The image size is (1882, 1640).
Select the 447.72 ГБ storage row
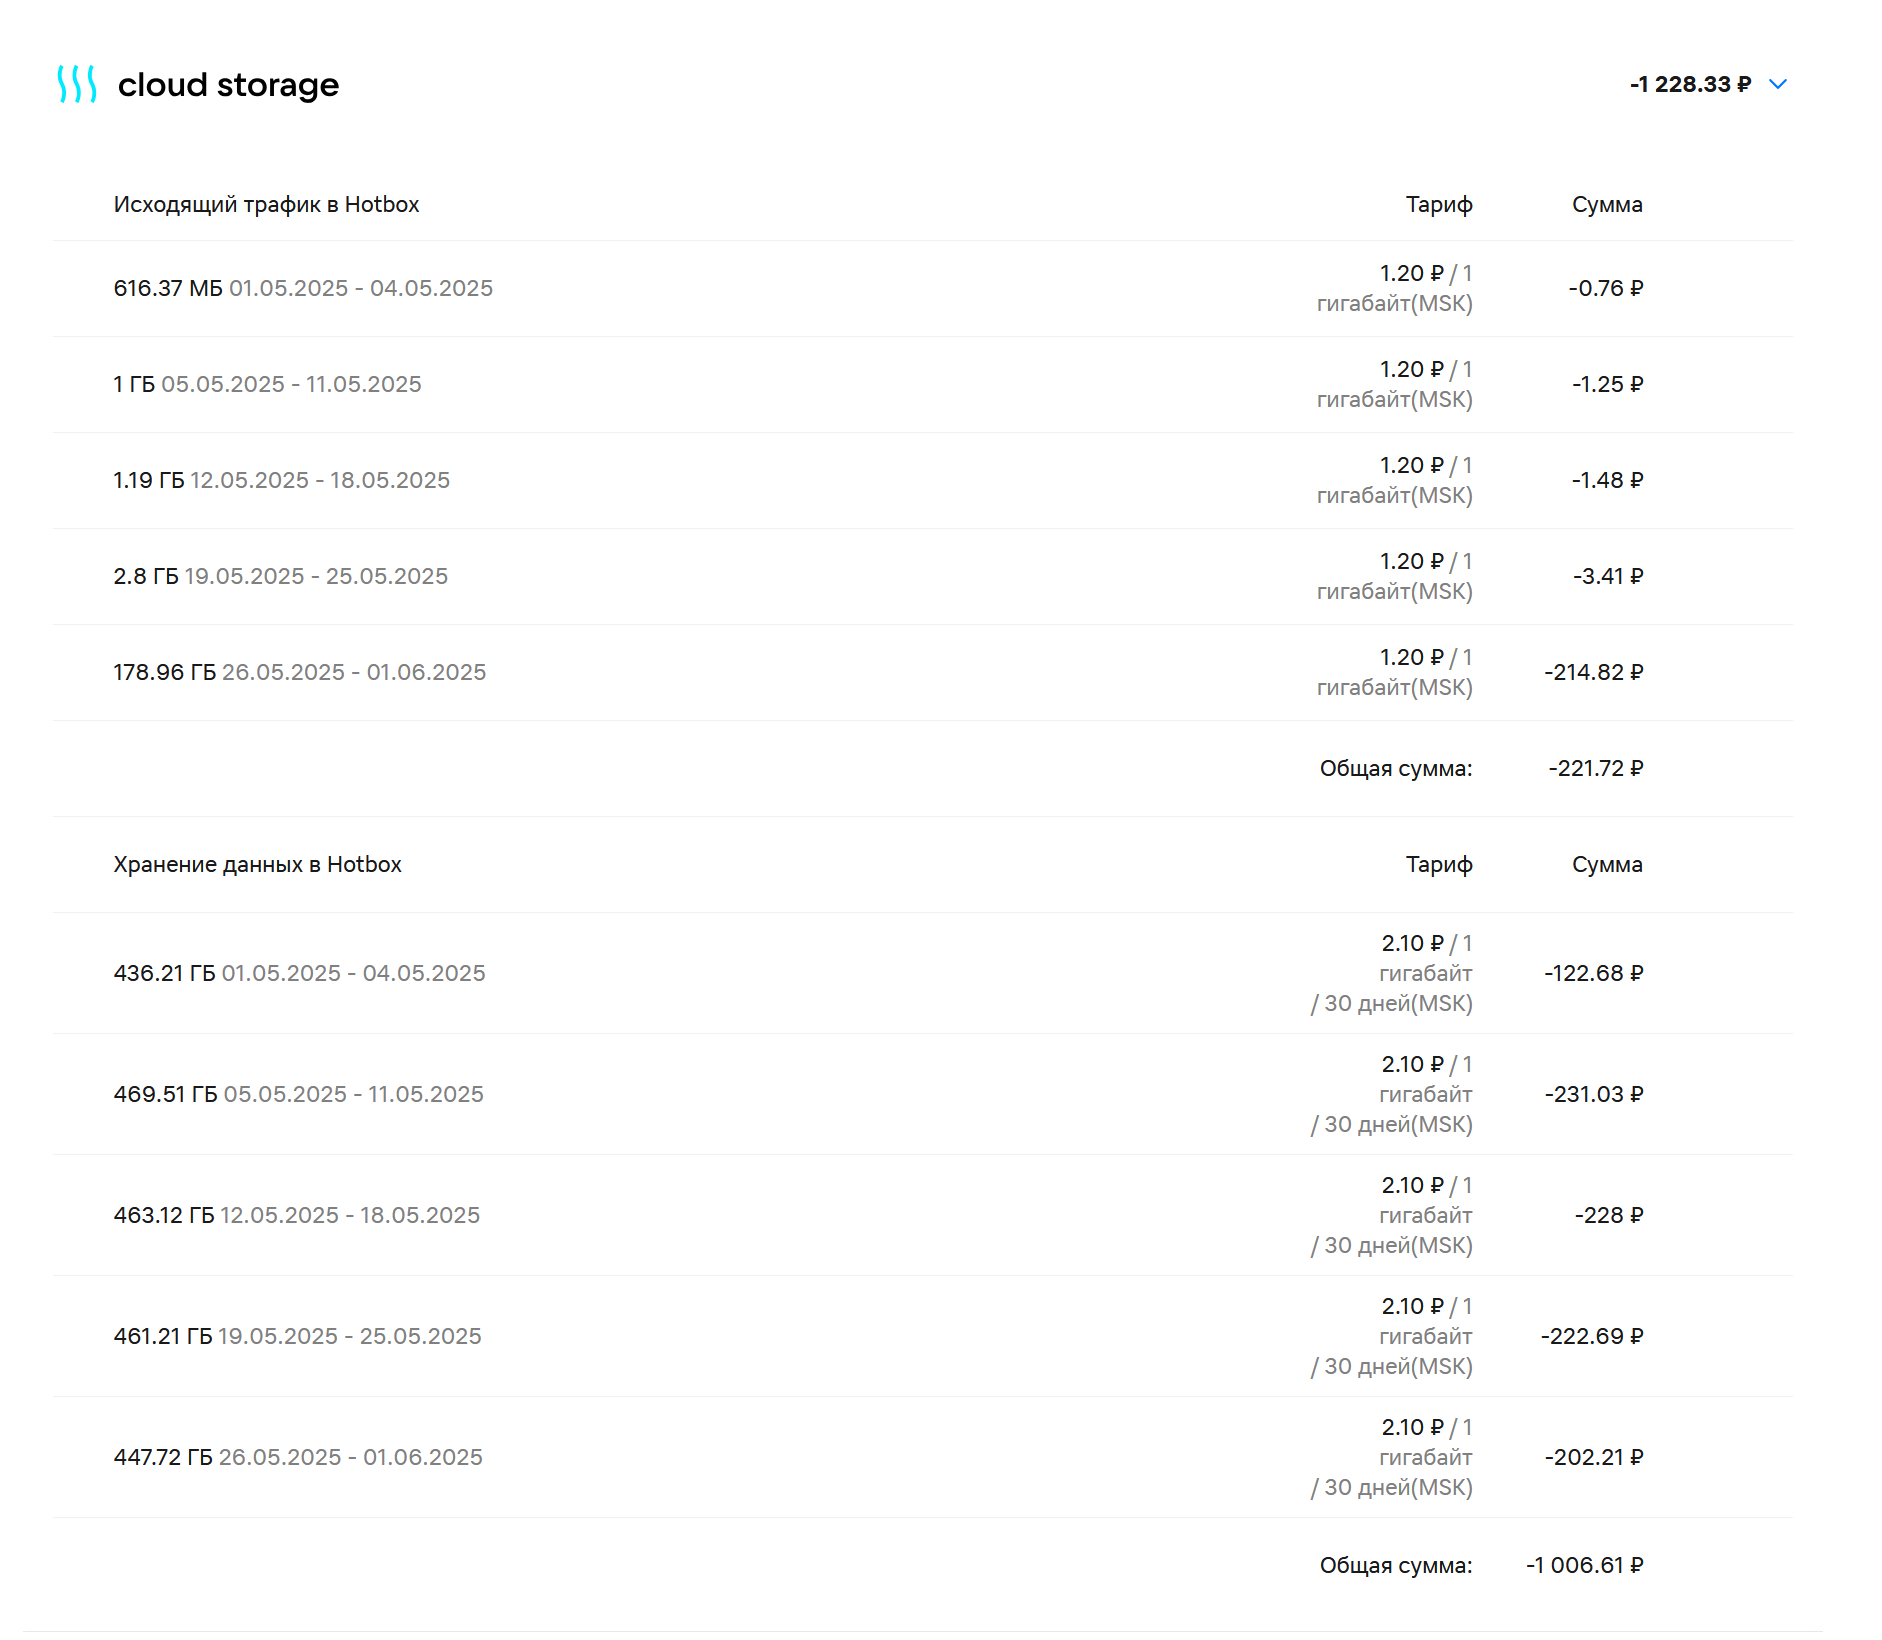tap(922, 1457)
